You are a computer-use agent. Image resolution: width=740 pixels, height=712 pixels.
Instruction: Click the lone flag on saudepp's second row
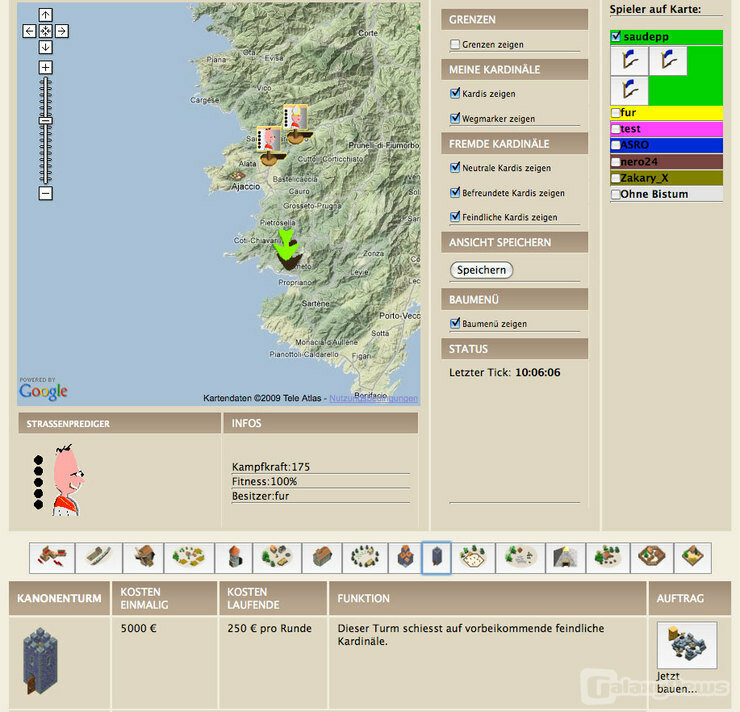pos(629,90)
